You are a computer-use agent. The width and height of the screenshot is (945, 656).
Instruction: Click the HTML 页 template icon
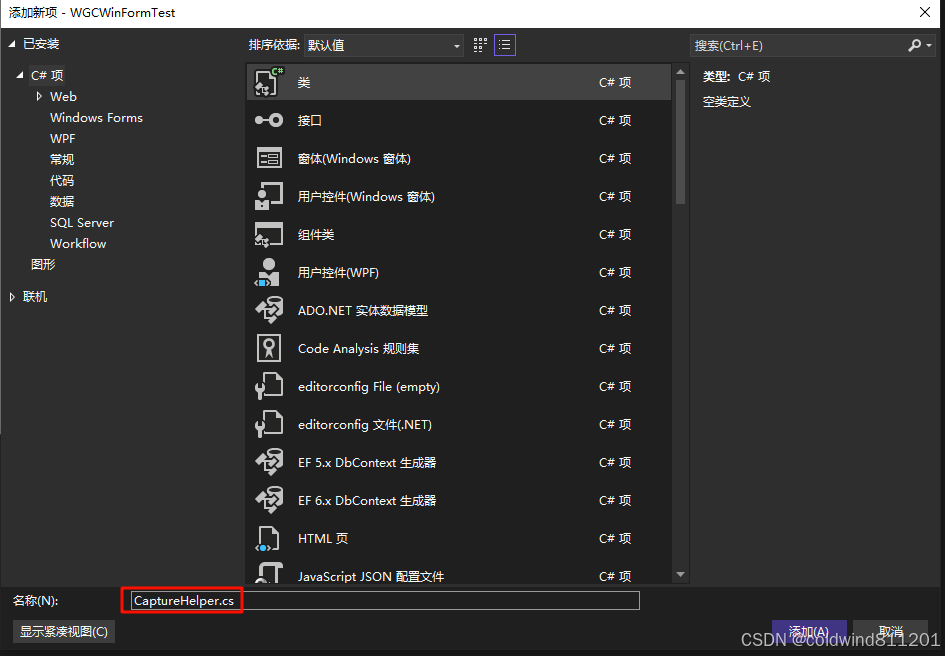point(269,538)
